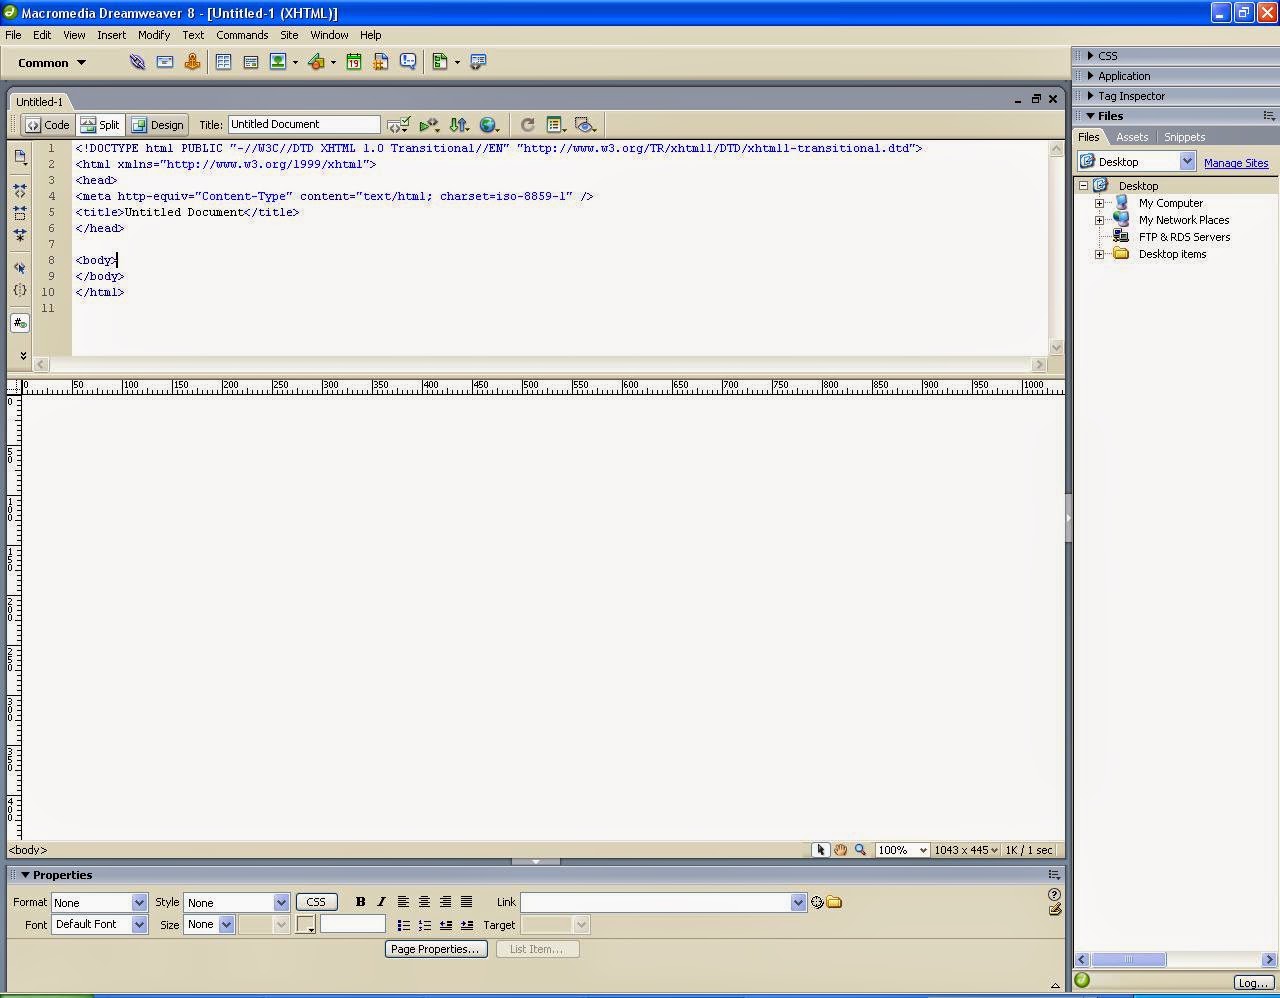This screenshot has height=998, width=1280.
Task: Open the Style dropdown in Properties
Action: point(281,902)
